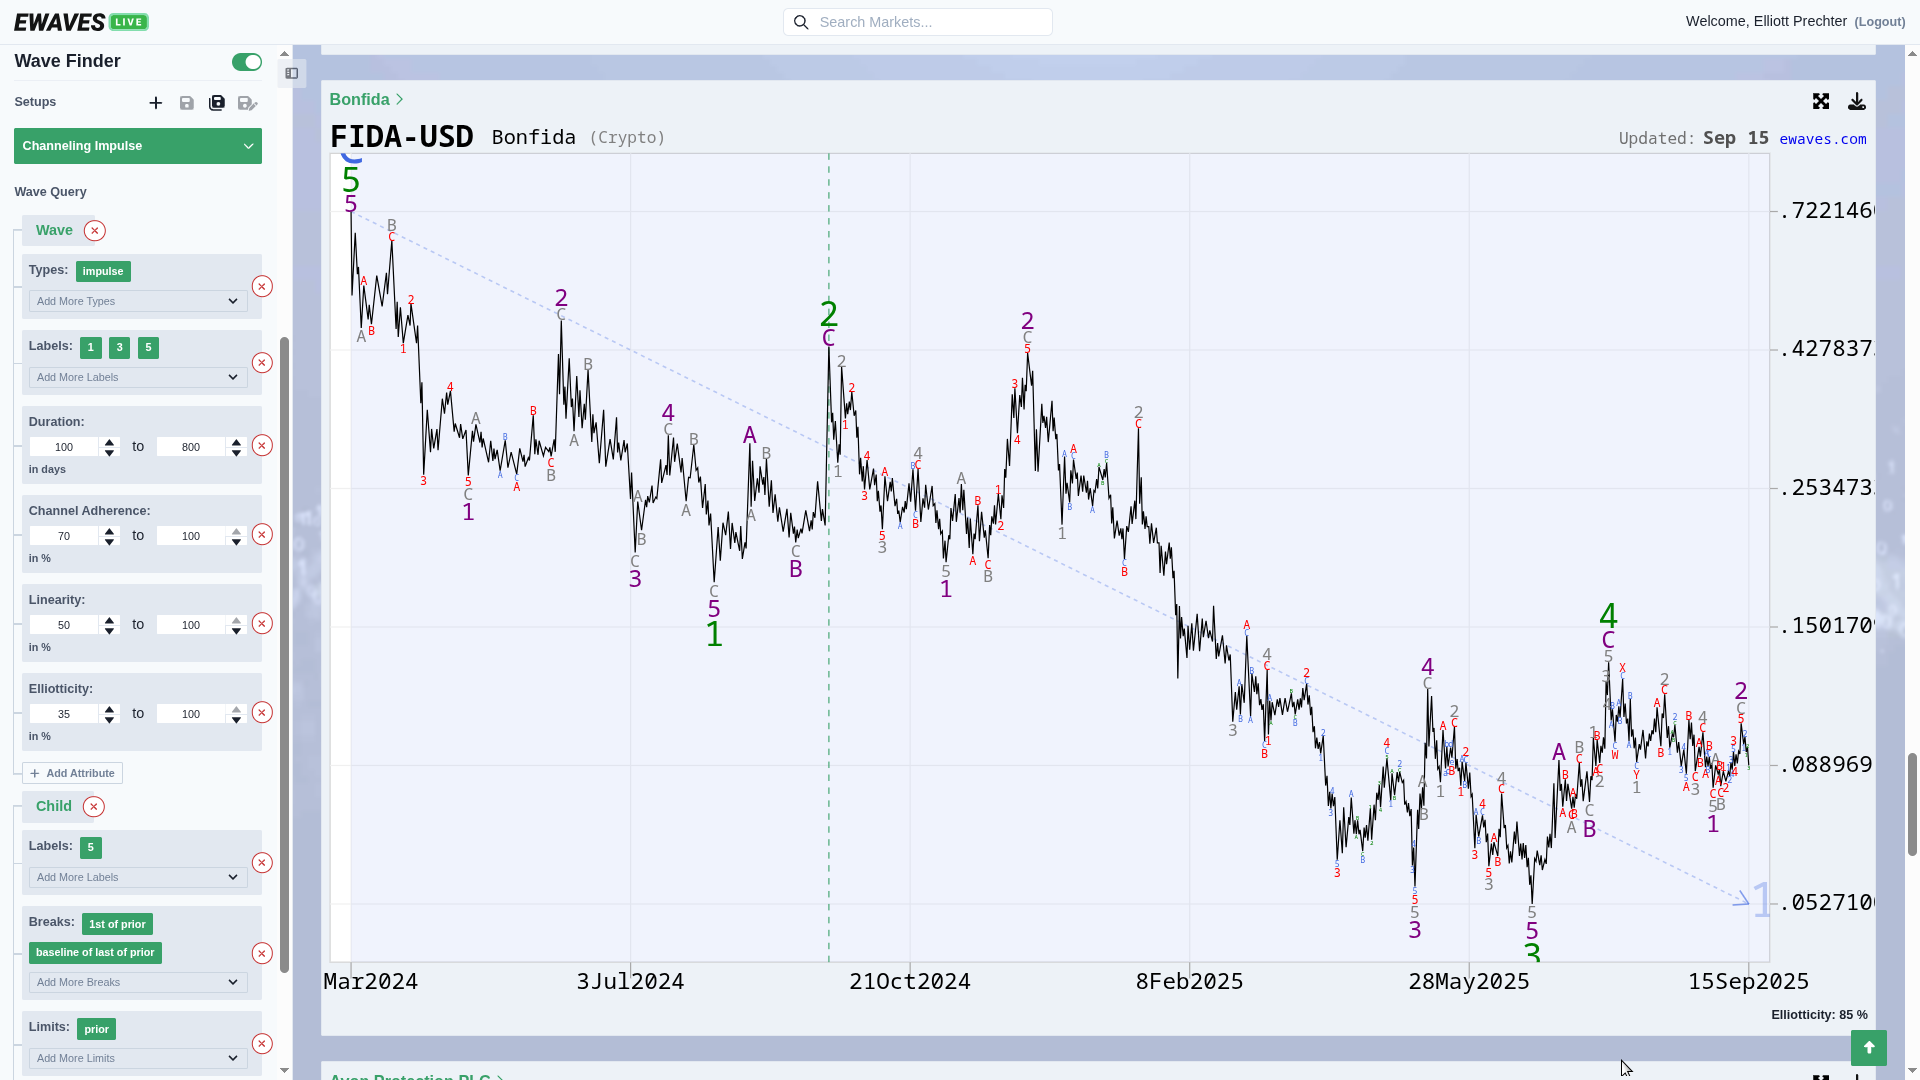The width and height of the screenshot is (1920, 1080).
Task: Toggle the Wave Finder switch
Action: (246, 62)
